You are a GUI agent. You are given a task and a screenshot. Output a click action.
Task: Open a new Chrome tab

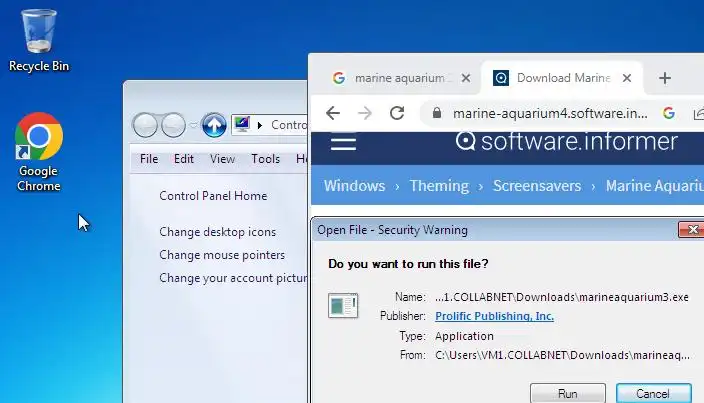(x=665, y=78)
